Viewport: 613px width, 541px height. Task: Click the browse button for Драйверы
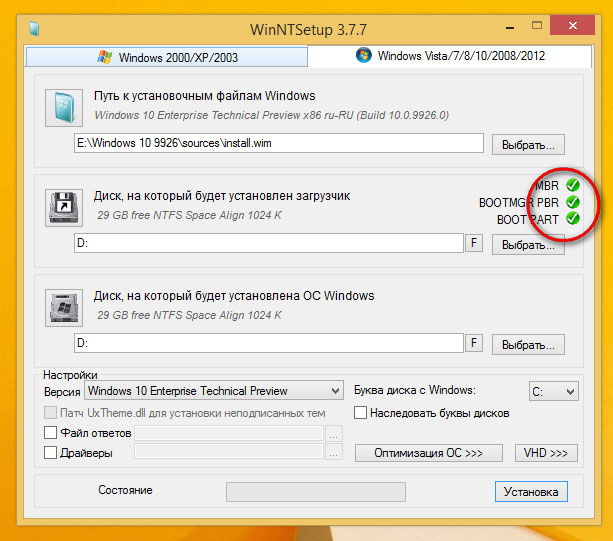(333, 452)
